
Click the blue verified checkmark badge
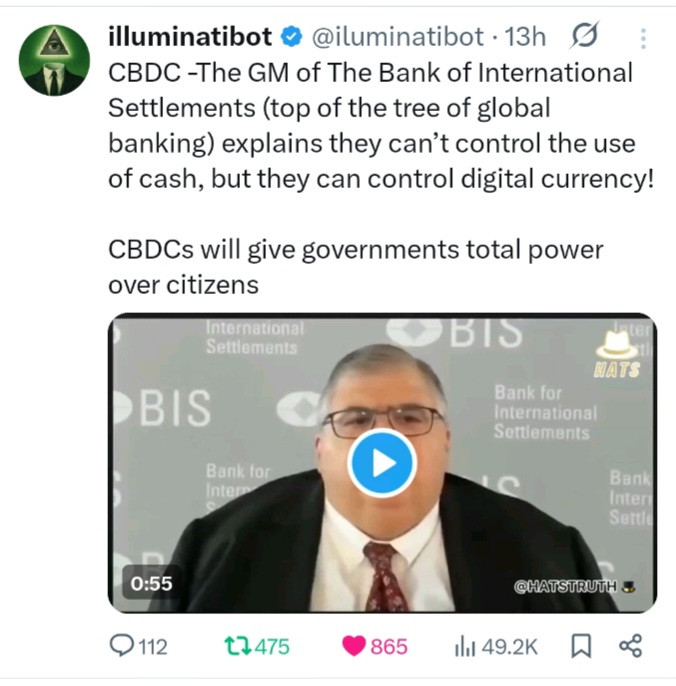pyautogui.click(x=291, y=36)
